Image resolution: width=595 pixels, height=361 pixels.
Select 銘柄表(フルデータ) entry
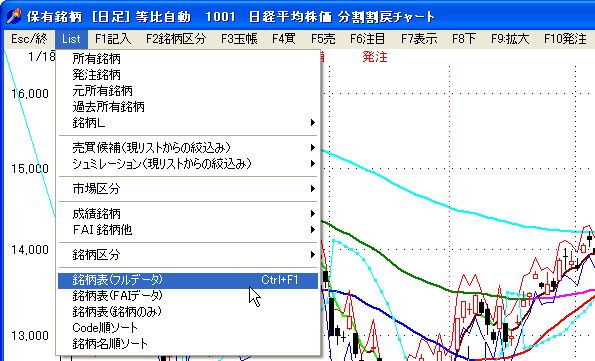[x=188, y=280]
